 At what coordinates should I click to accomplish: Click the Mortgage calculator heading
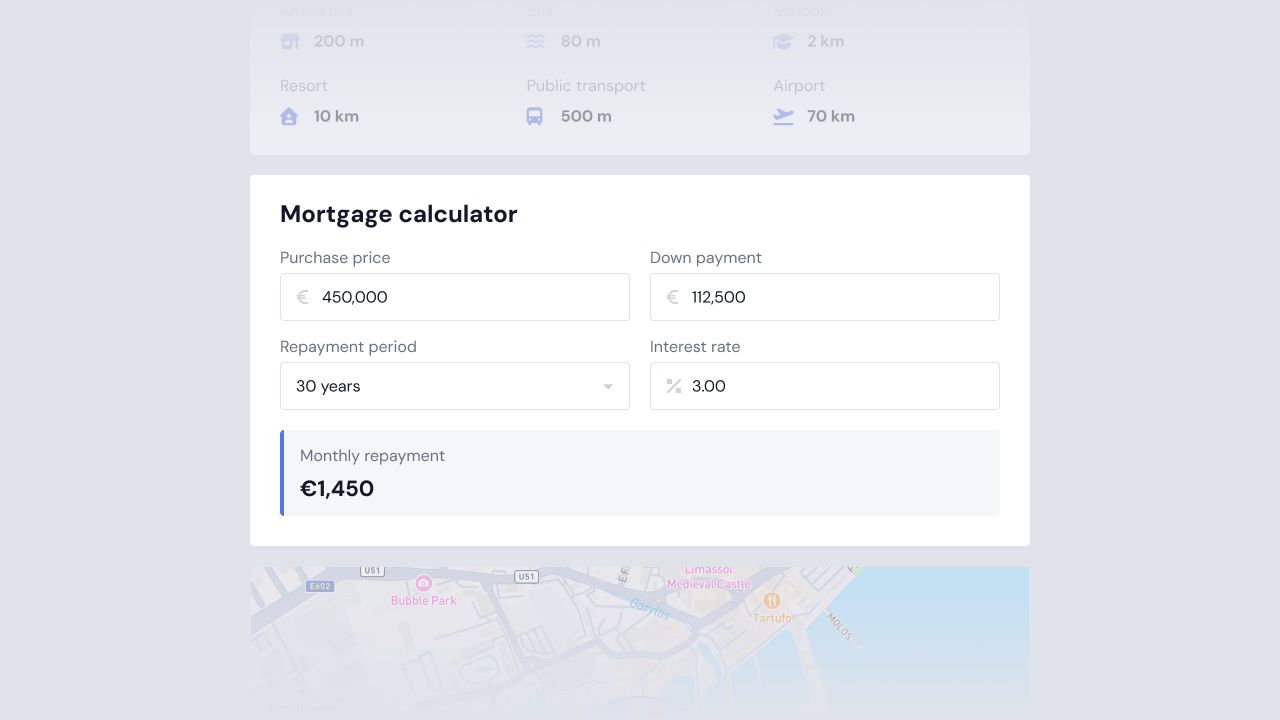(x=398, y=214)
